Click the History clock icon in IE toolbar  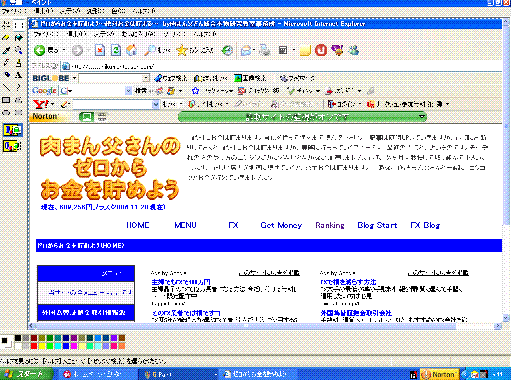pyautogui.click(x=227, y=50)
